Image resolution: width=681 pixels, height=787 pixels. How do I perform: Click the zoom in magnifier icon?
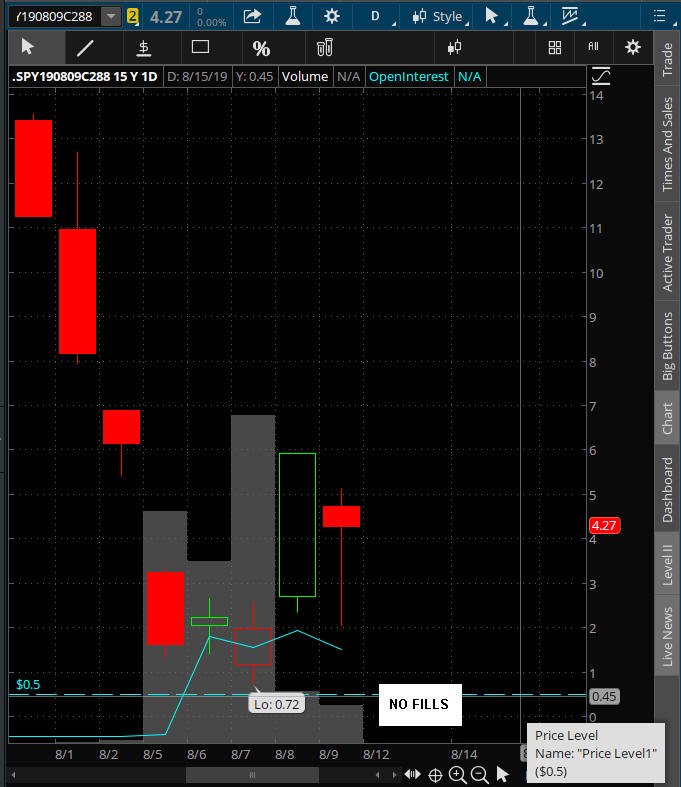click(x=457, y=774)
